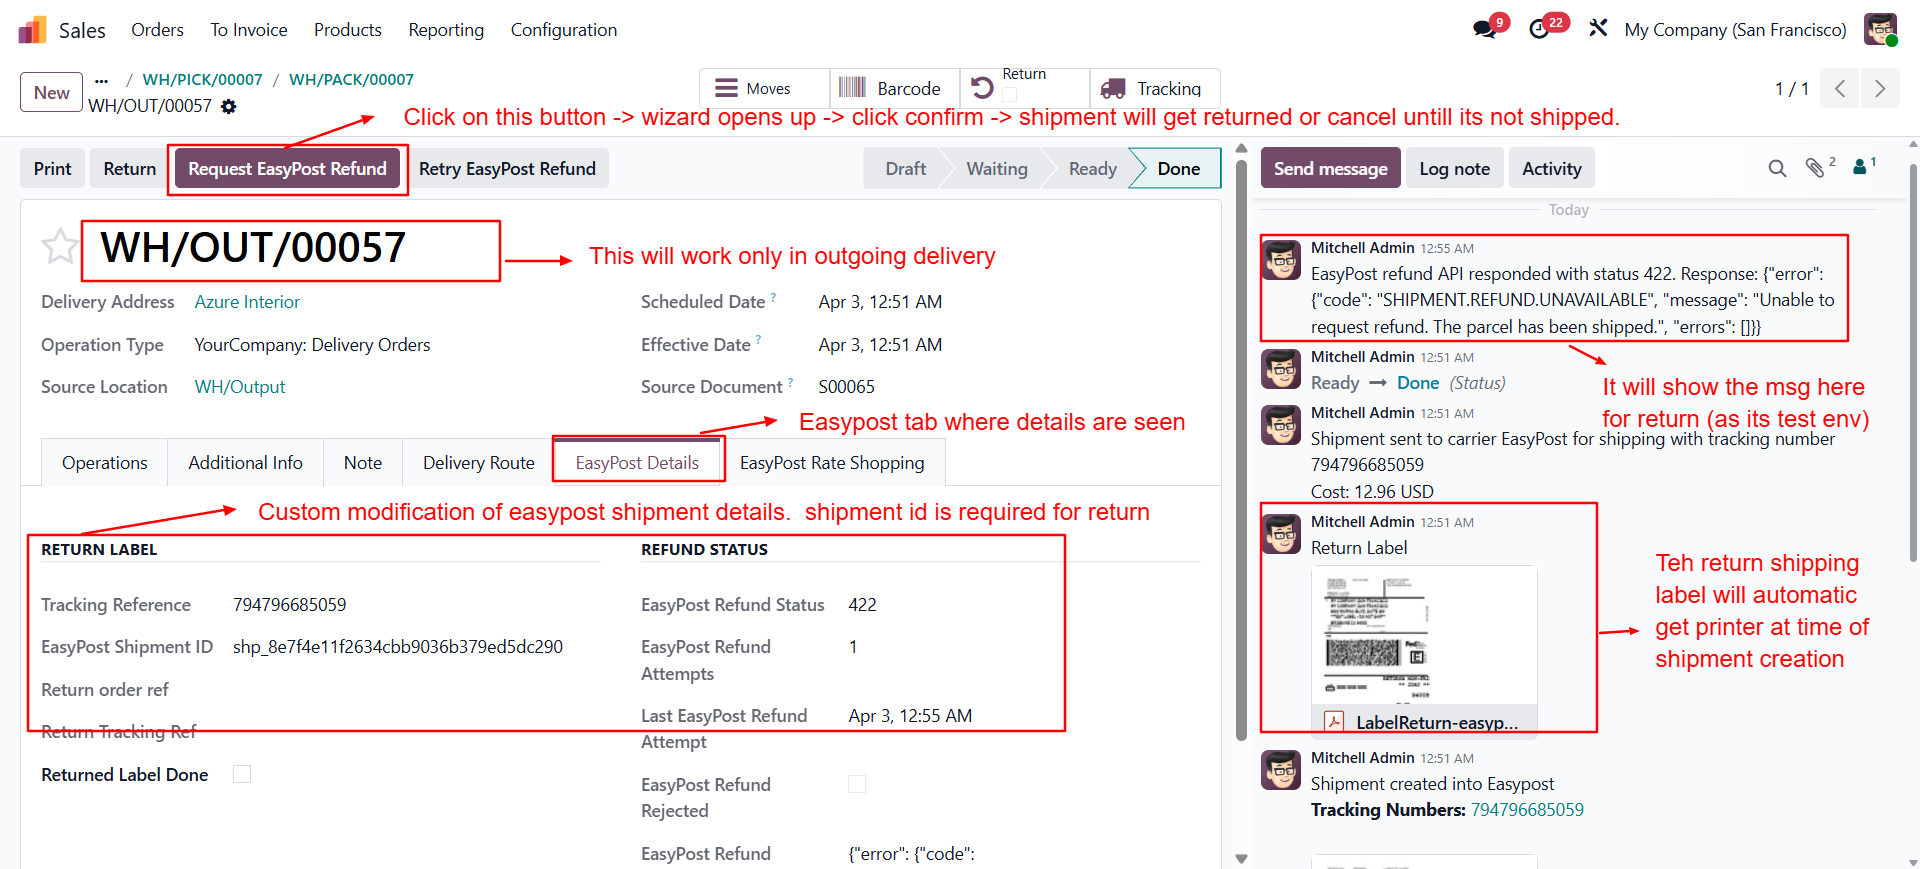Open Barcode smart button
Screen dimensions: 1920x869
click(895, 88)
